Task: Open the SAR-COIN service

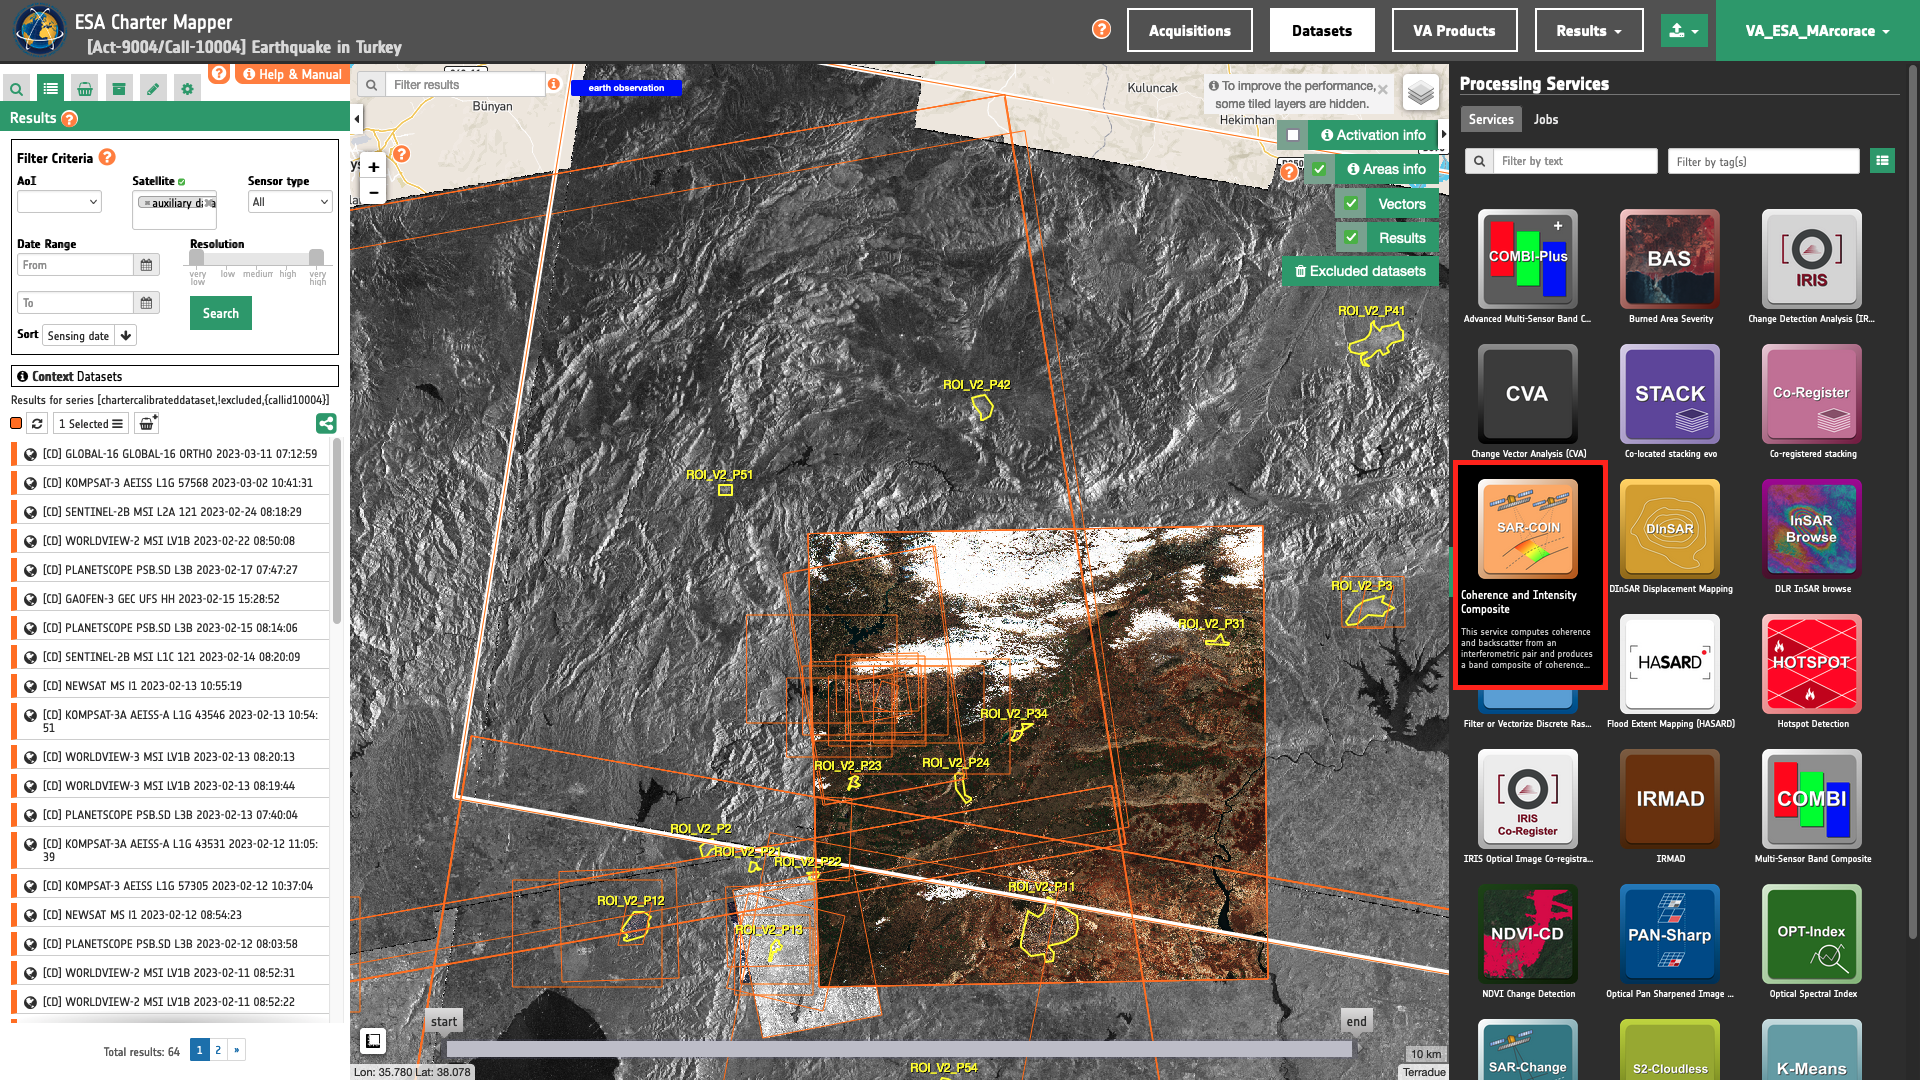Action: (1528, 529)
